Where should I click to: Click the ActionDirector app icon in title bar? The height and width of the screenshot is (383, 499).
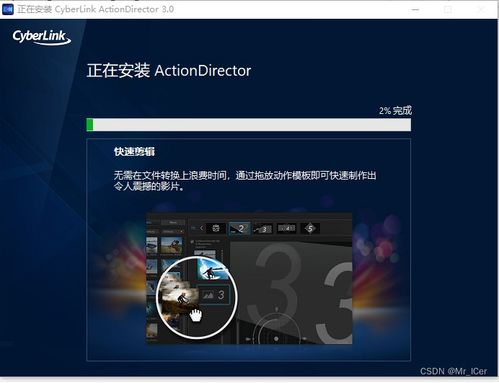(x=8, y=9)
